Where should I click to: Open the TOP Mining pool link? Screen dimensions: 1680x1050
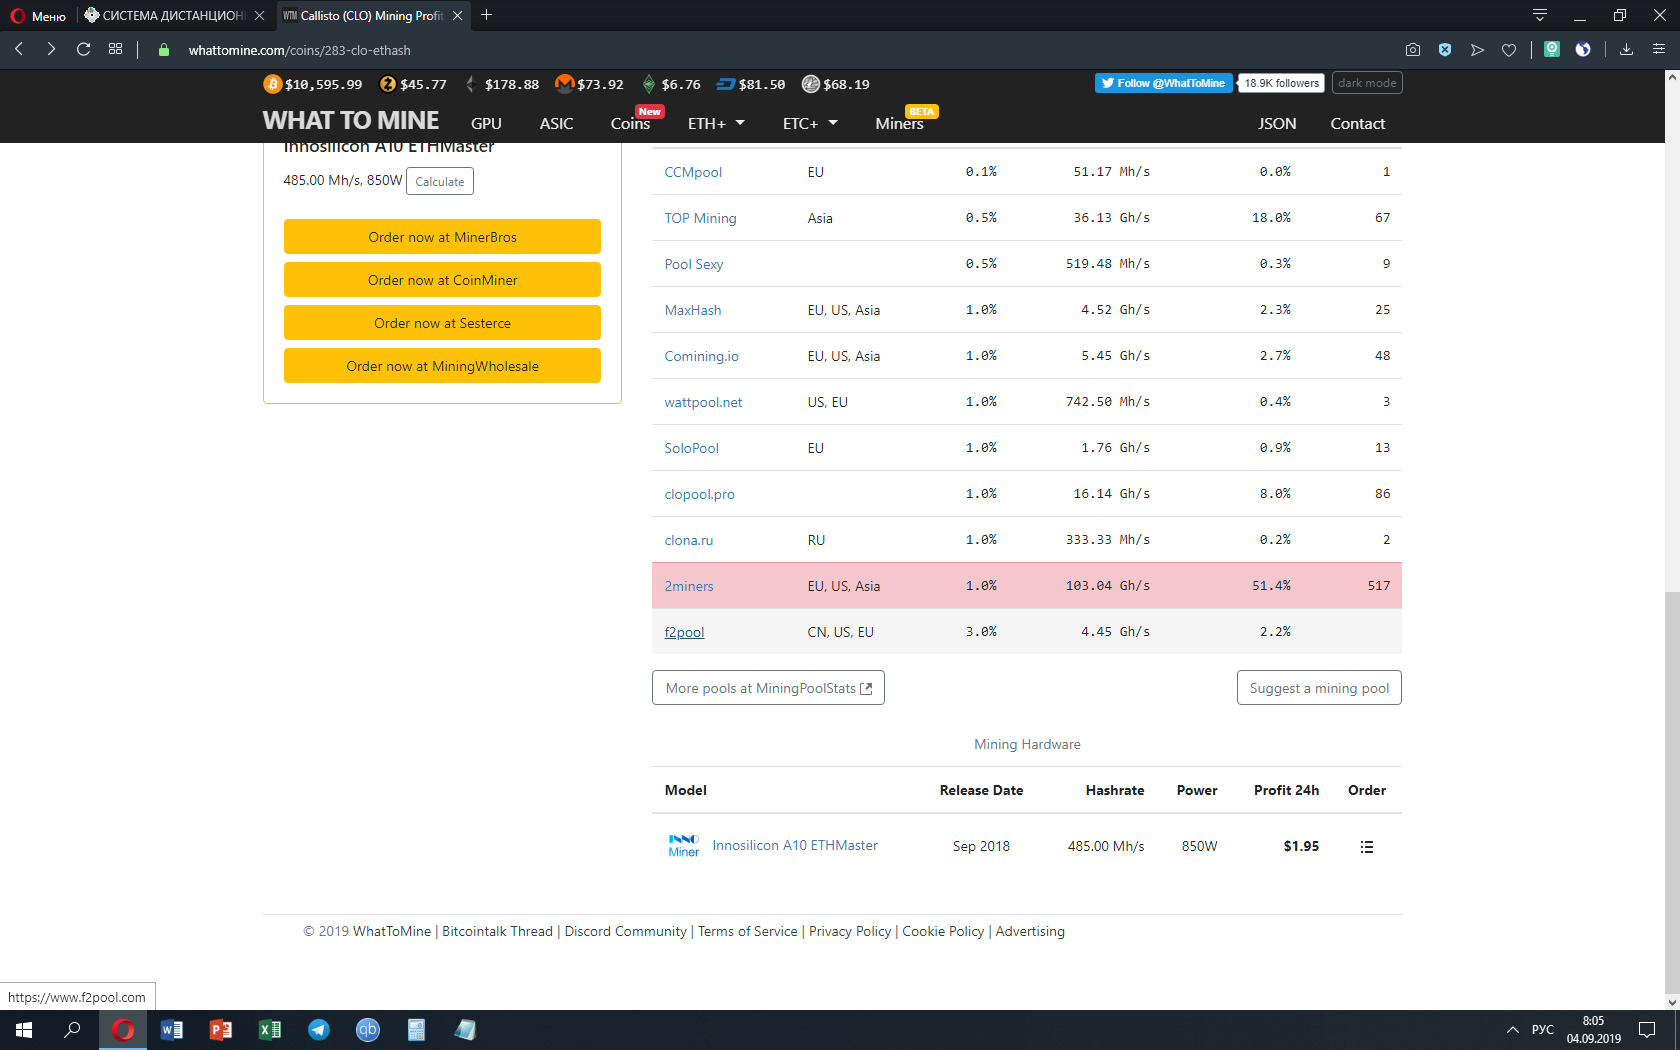700,218
